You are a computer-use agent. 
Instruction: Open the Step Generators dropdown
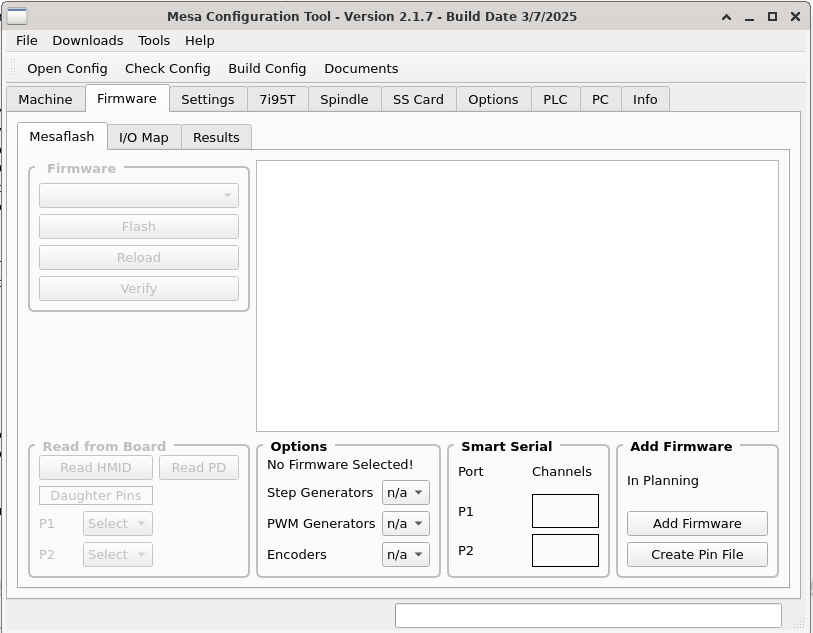point(406,493)
